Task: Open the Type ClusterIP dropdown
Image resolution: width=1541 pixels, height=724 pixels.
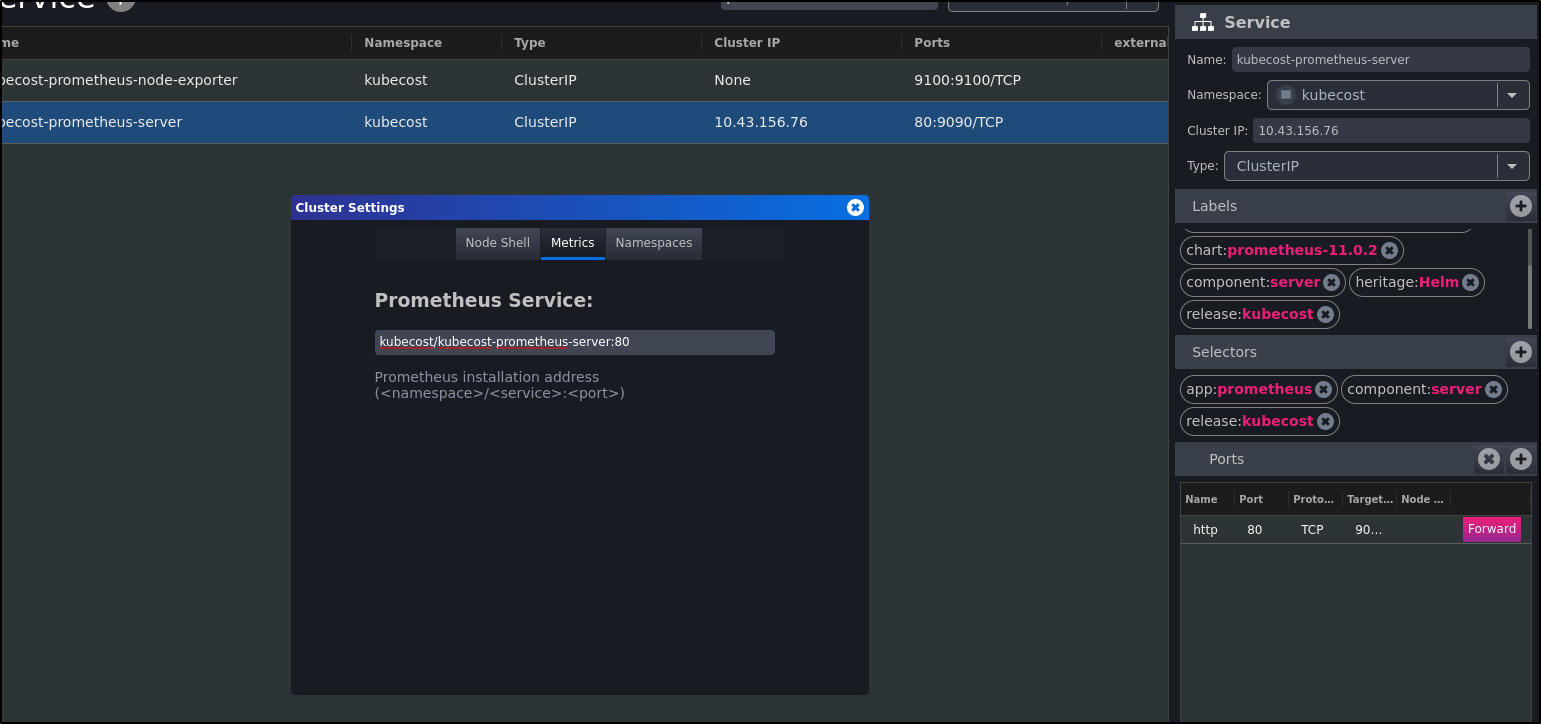Action: pos(1377,166)
